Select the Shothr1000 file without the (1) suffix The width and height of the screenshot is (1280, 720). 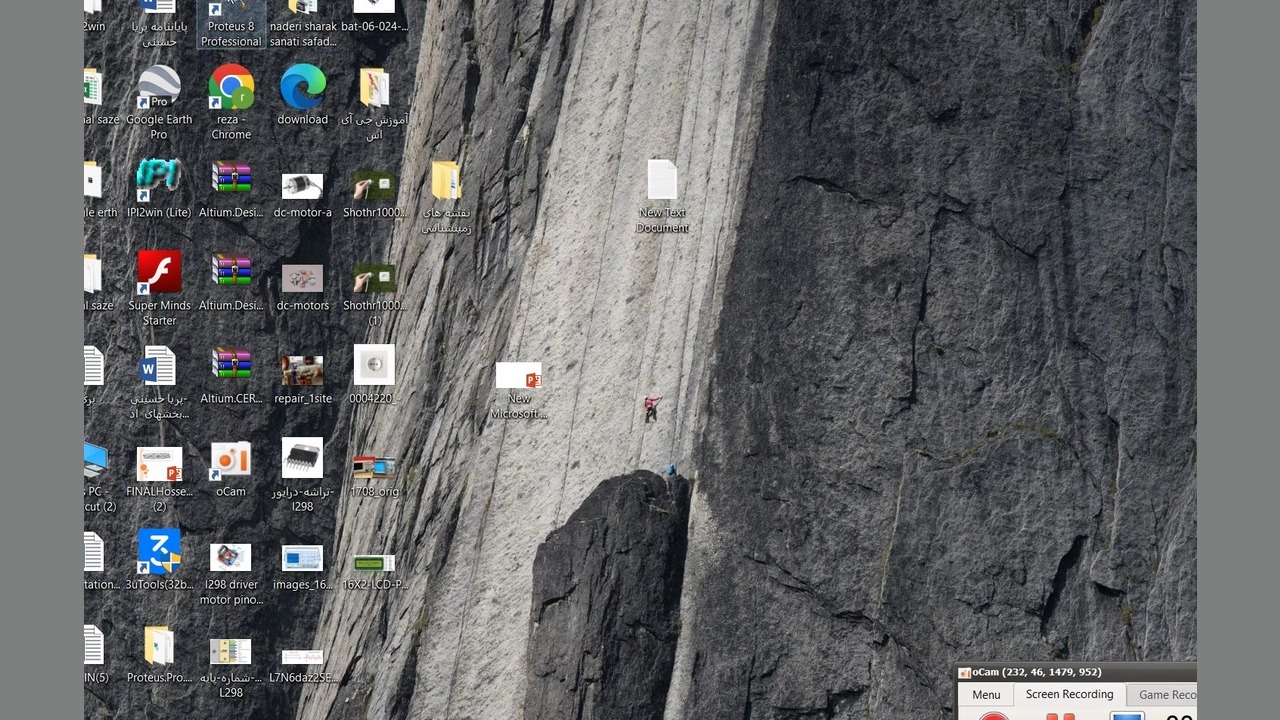click(x=374, y=193)
